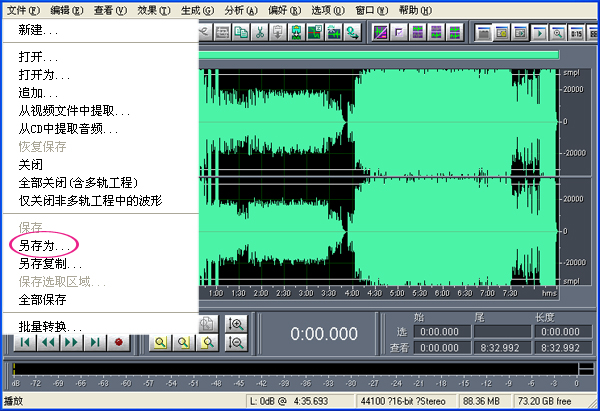Open the 帮助 (Help) menu
Viewport: 600px width, 411px height.
pos(415,10)
